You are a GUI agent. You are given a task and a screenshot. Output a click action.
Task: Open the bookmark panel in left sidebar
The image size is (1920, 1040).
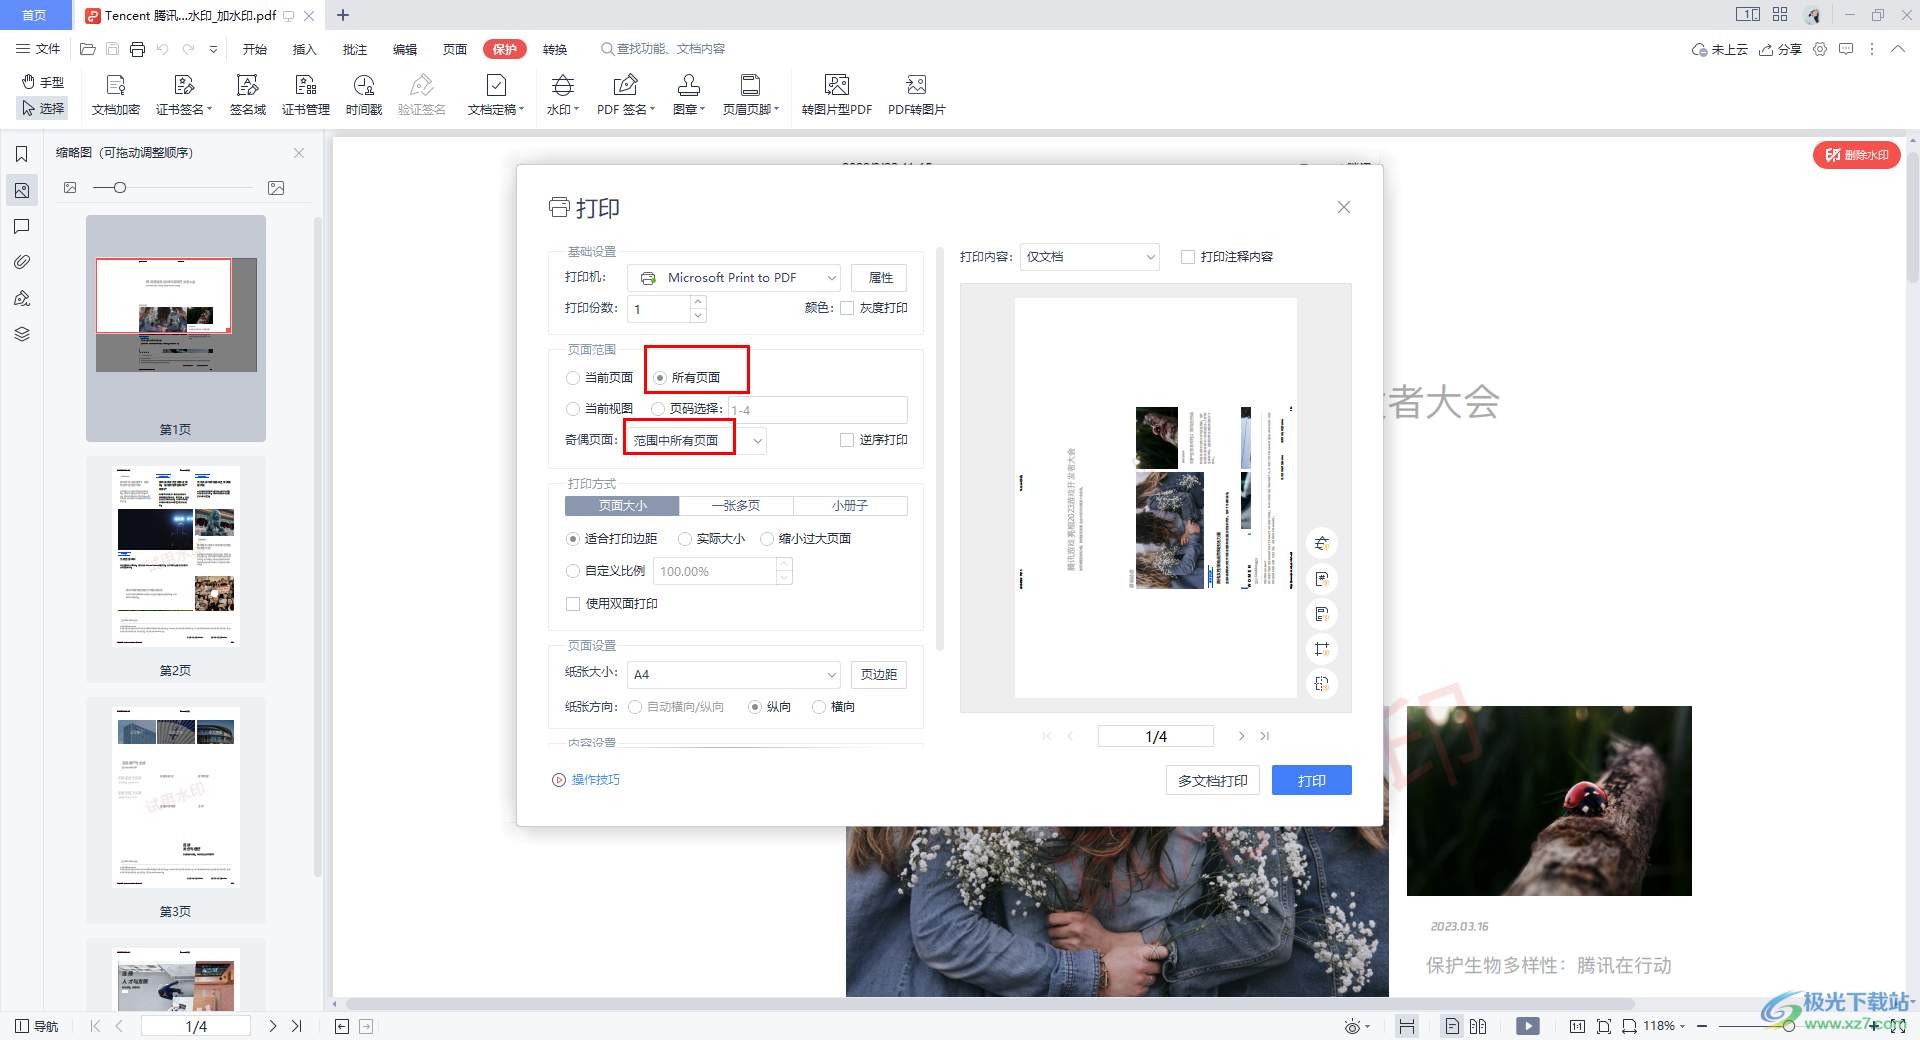(x=21, y=154)
